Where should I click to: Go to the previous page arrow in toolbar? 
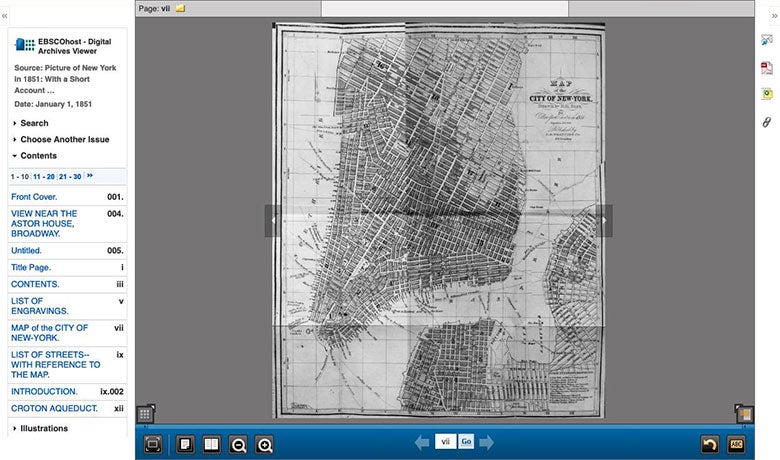422,442
